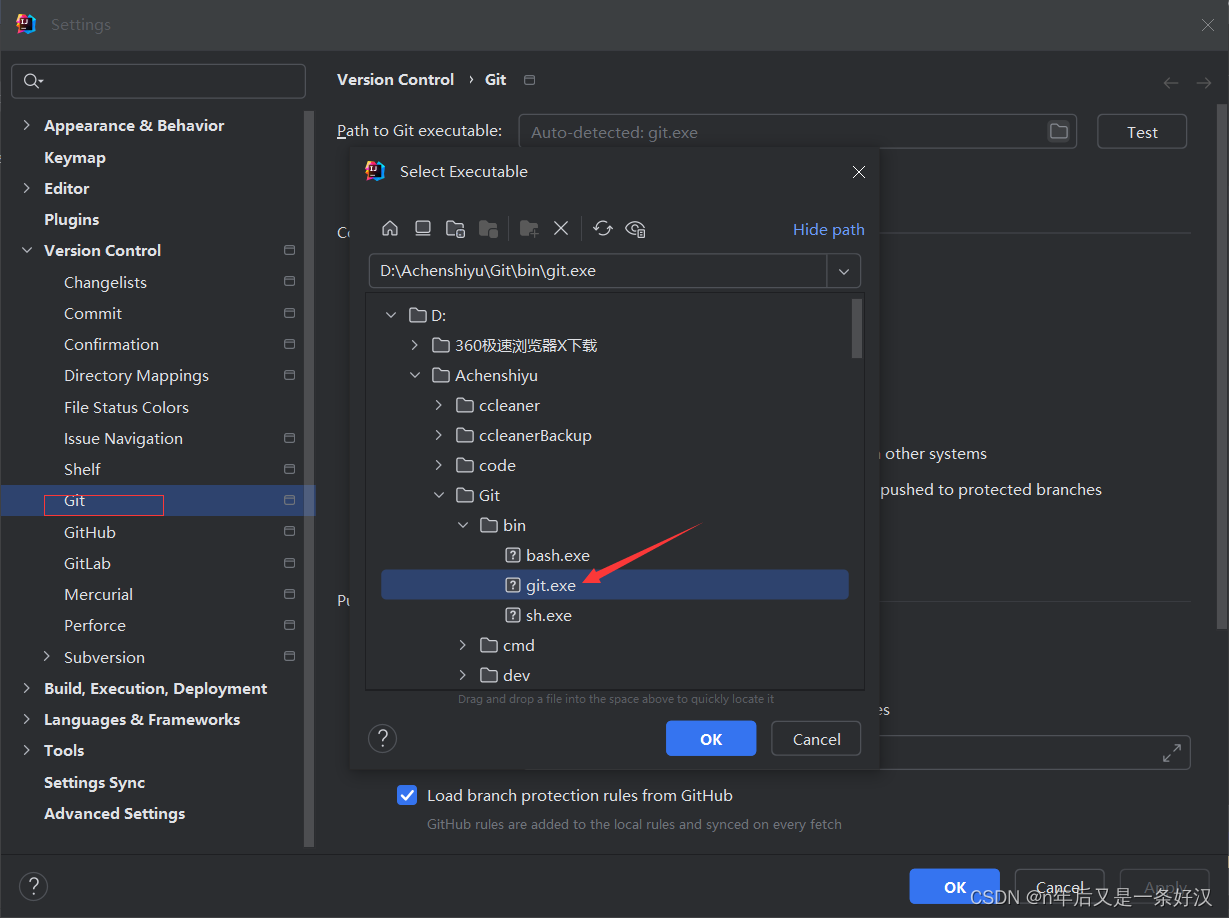The image size is (1229, 918).
Task: Click the Test button for Git
Action: pos(1142,131)
